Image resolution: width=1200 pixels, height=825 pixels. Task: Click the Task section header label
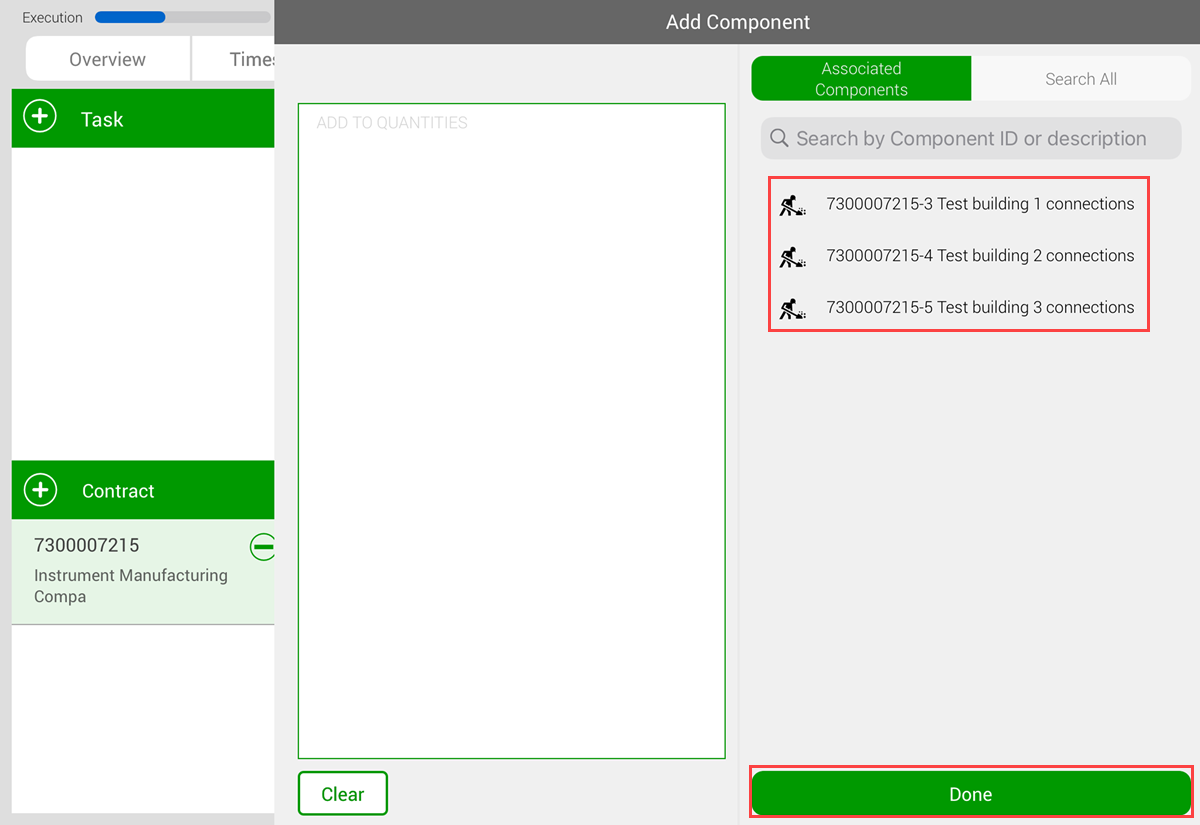[102, 119]
